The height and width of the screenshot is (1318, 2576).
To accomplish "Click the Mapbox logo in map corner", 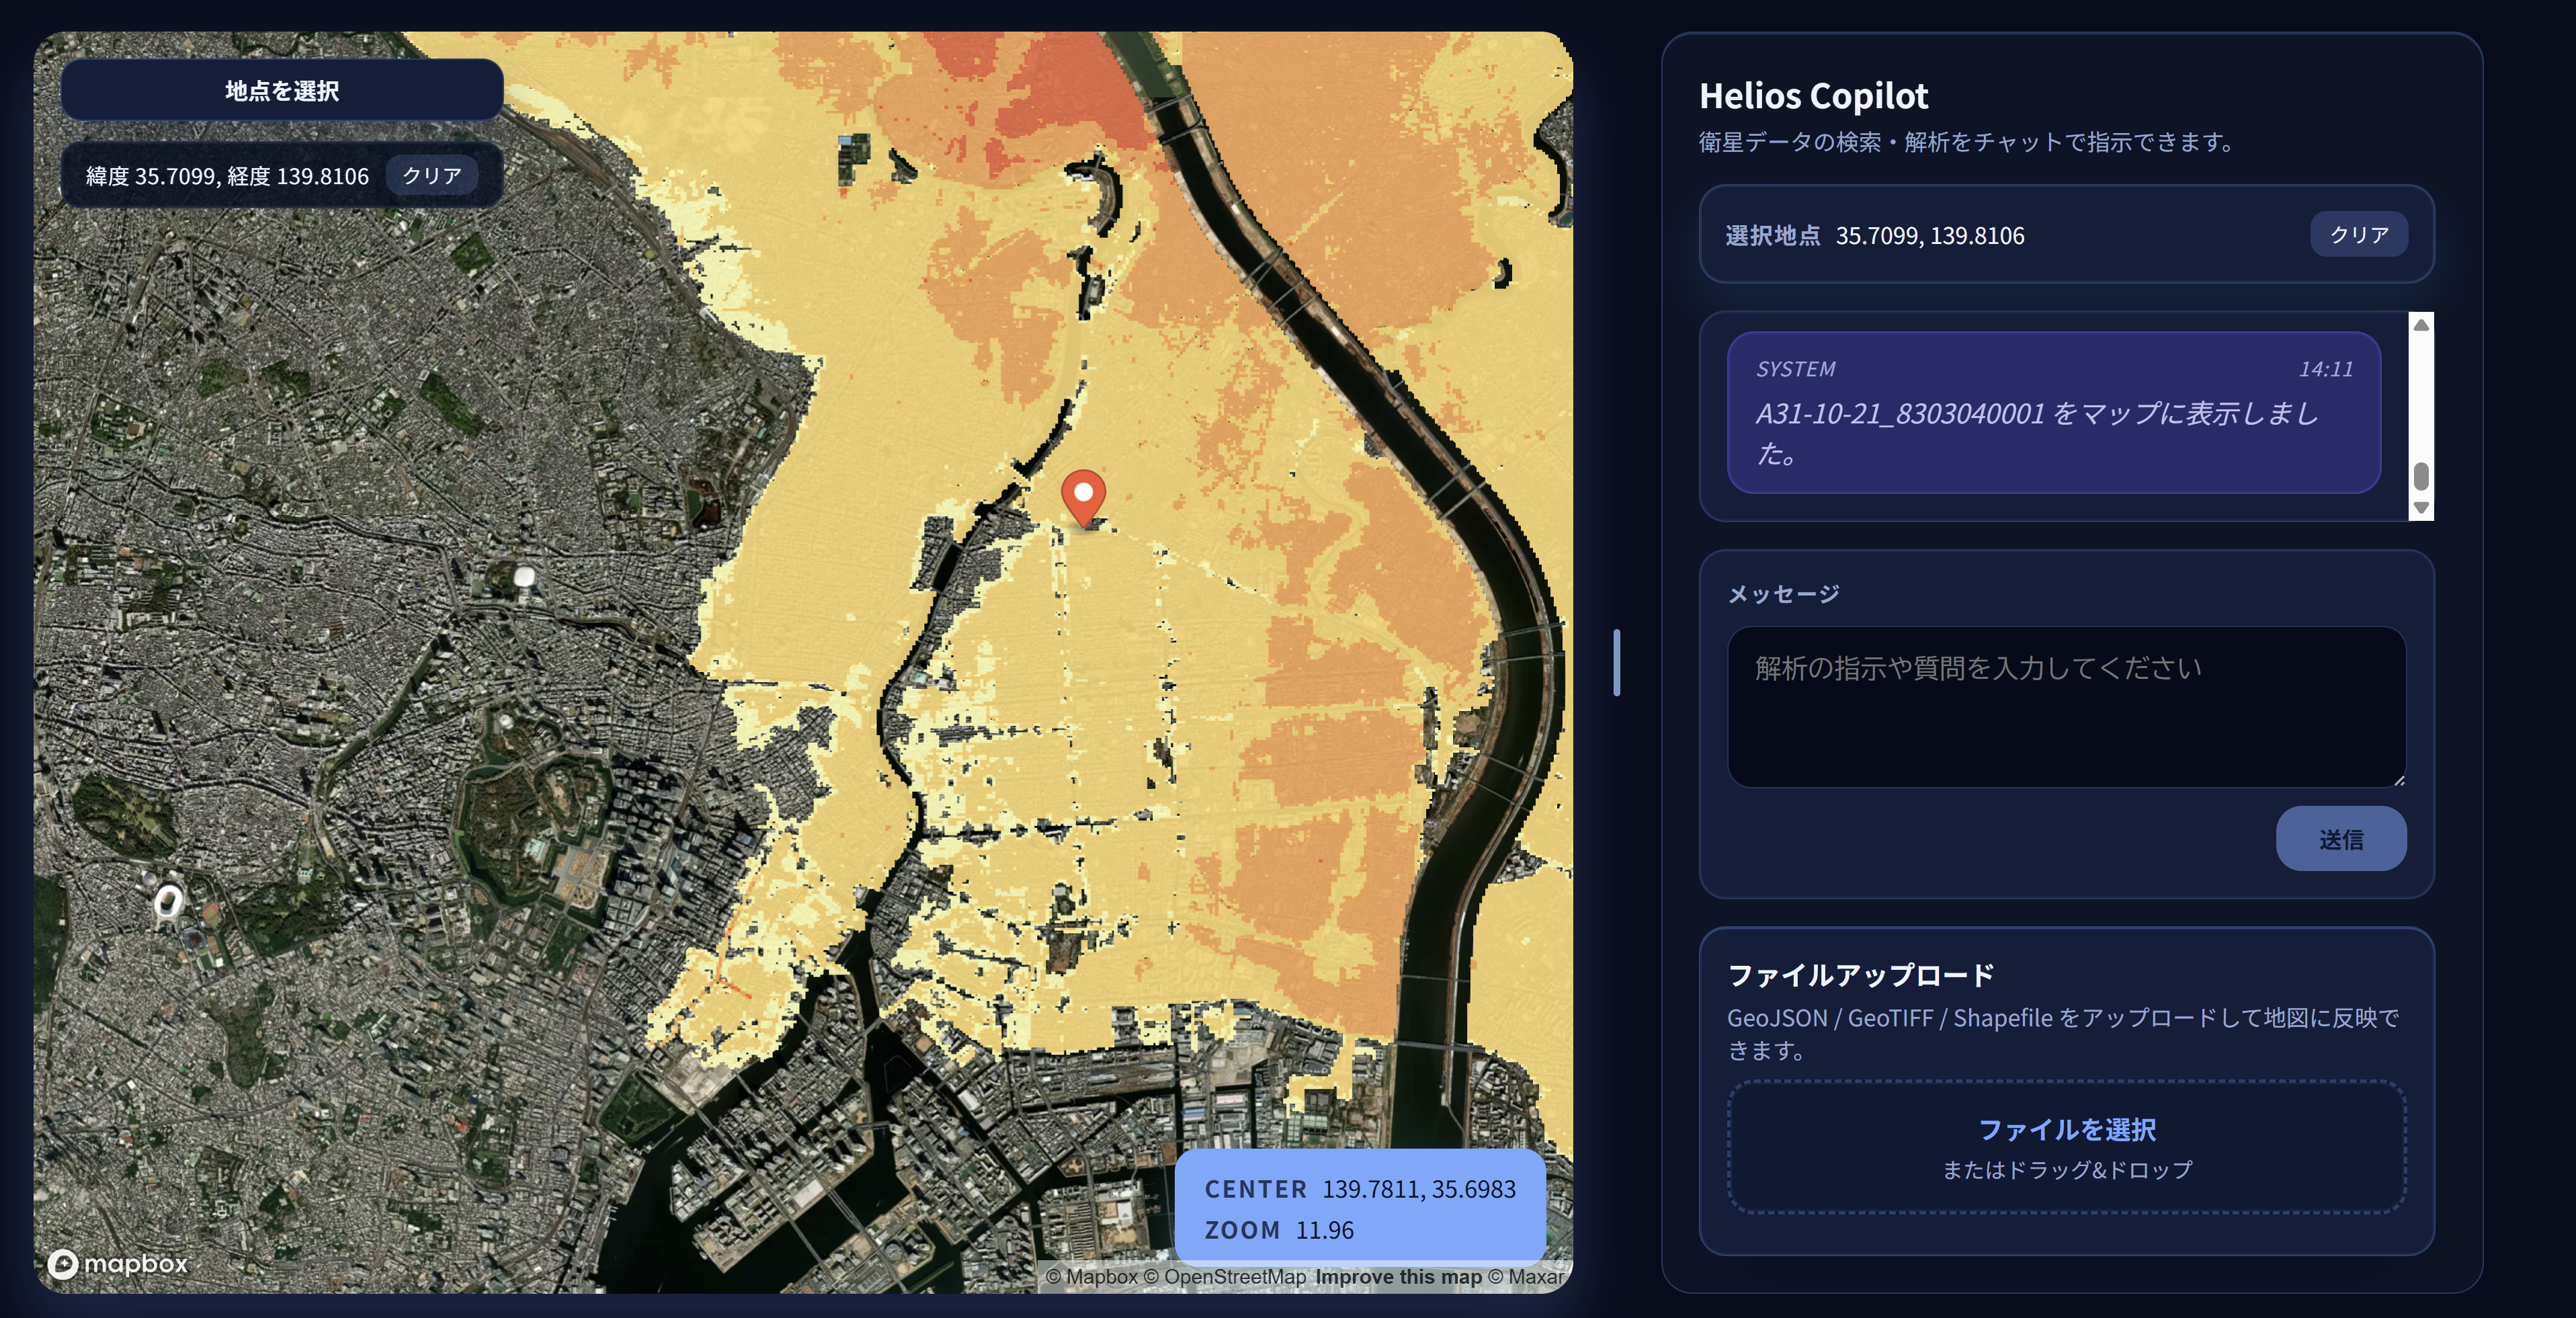I will point(120,1264).
